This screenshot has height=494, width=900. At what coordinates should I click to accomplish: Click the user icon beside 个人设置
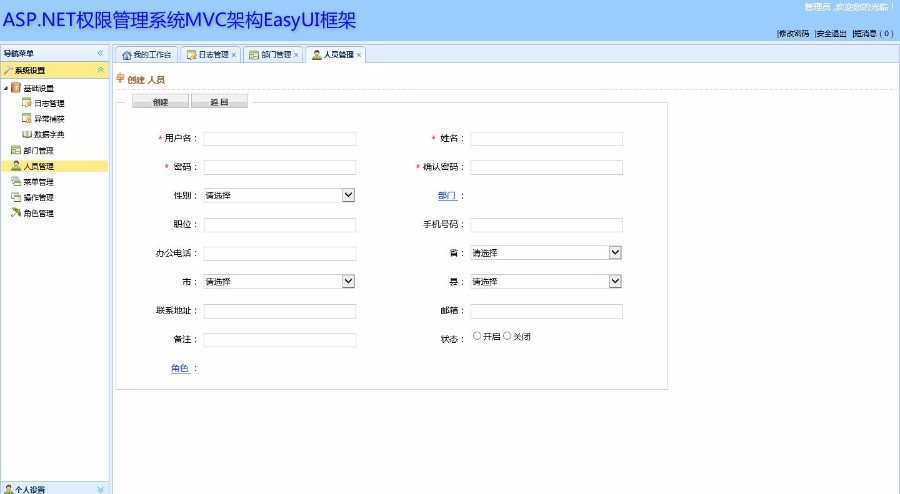pyautogui.click(x=9, y=489)
